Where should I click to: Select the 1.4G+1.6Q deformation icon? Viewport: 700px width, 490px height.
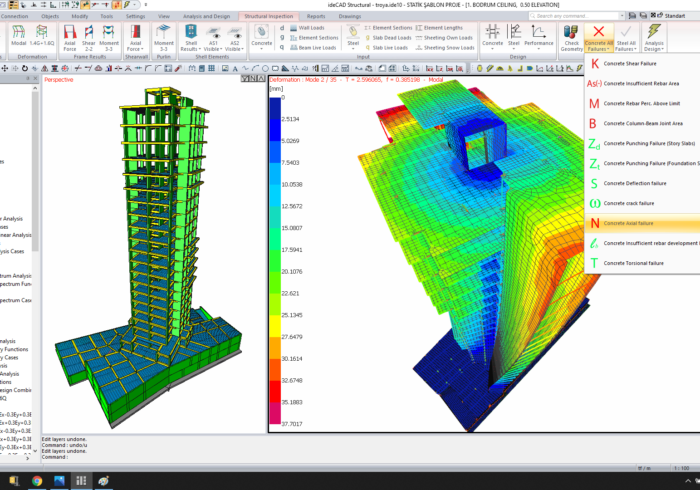point(42,36)
